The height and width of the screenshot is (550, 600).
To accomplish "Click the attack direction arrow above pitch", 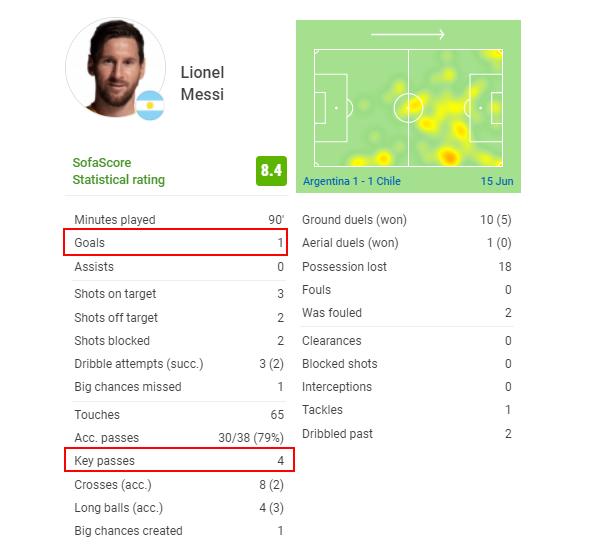I will click(x=408, y=35).
